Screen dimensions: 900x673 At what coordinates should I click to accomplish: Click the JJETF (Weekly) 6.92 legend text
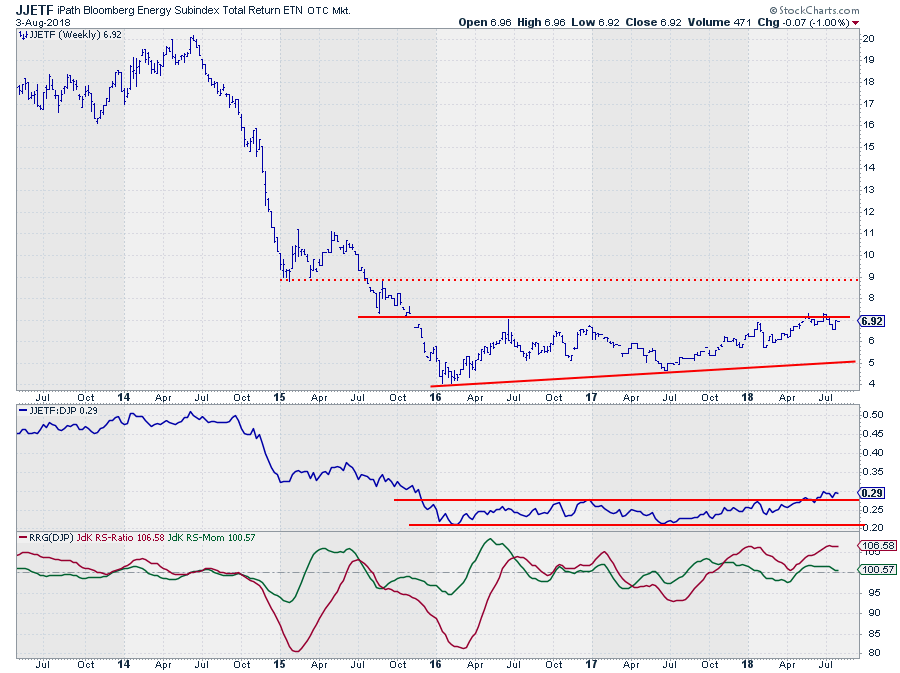[x=75, y=35]
